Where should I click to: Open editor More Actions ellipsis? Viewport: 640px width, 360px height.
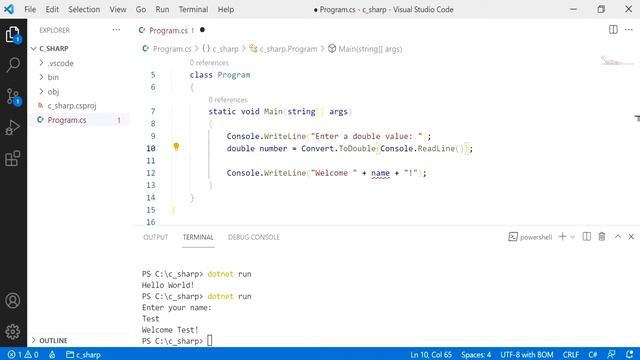click(629, 29)
